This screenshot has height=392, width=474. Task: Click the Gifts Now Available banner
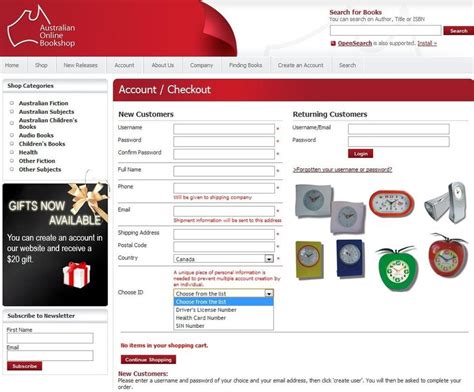click(x=55, y=244)
